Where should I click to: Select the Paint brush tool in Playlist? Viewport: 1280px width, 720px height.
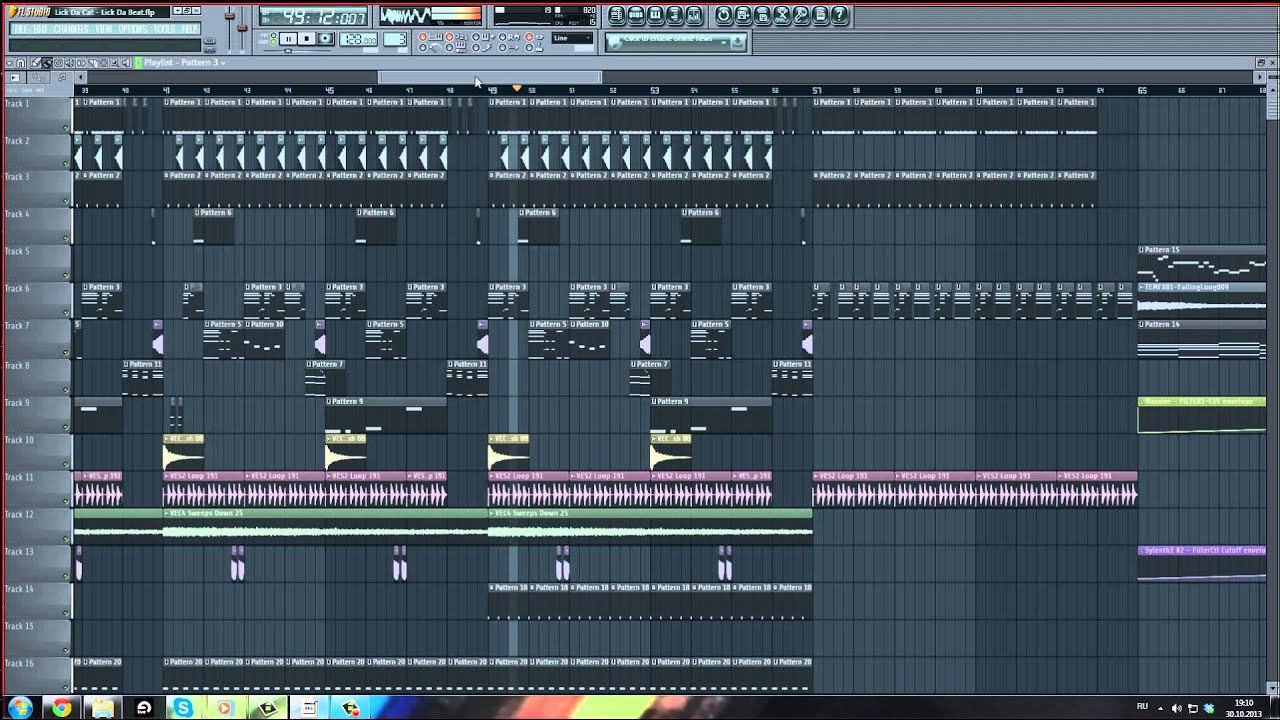[47, 63]
